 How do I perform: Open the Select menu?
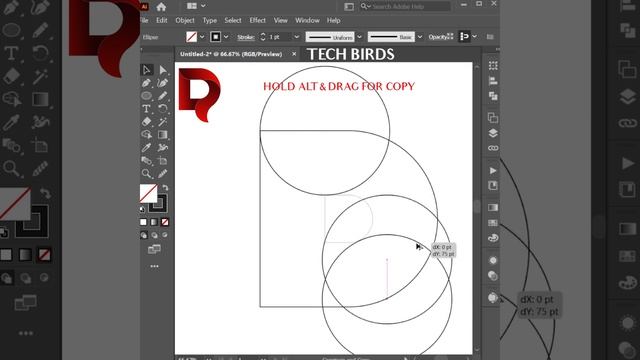pyautogui.click(x=233, y=20)
